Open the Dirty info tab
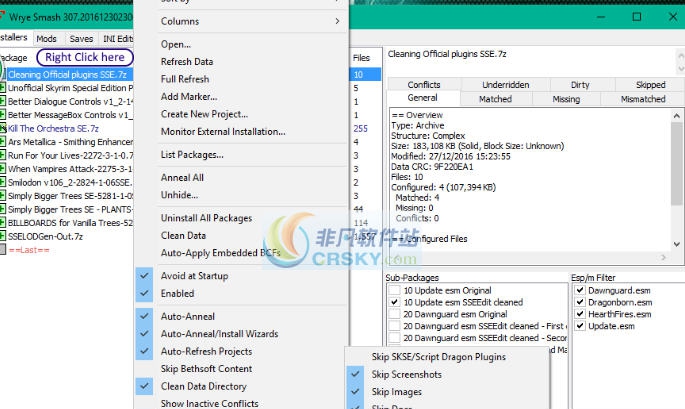Viewport: 685px width, 409px height. (x=580, y=84)
